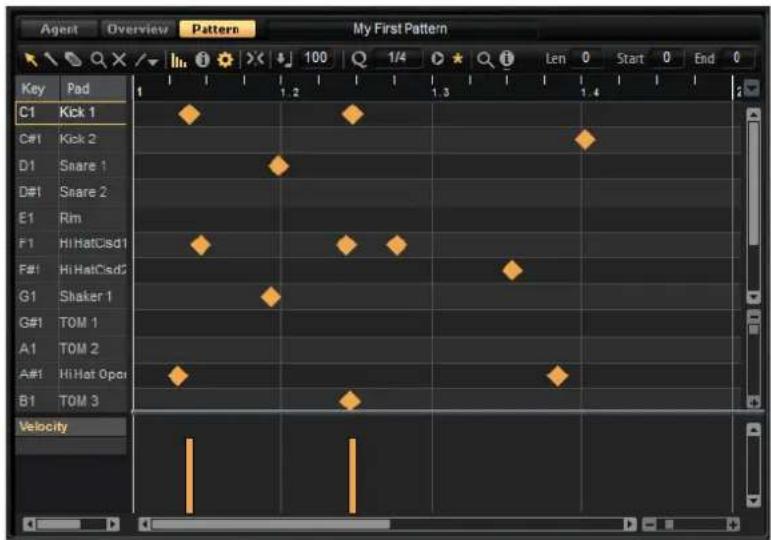Select the Pattern tab

coord(217,29)
